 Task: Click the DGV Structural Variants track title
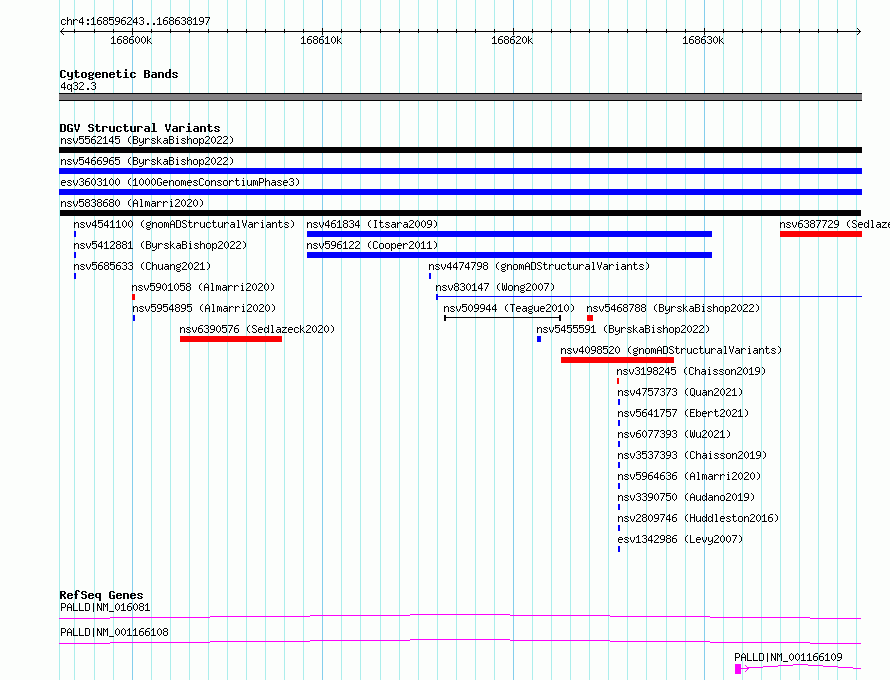[x=140, y=128]
